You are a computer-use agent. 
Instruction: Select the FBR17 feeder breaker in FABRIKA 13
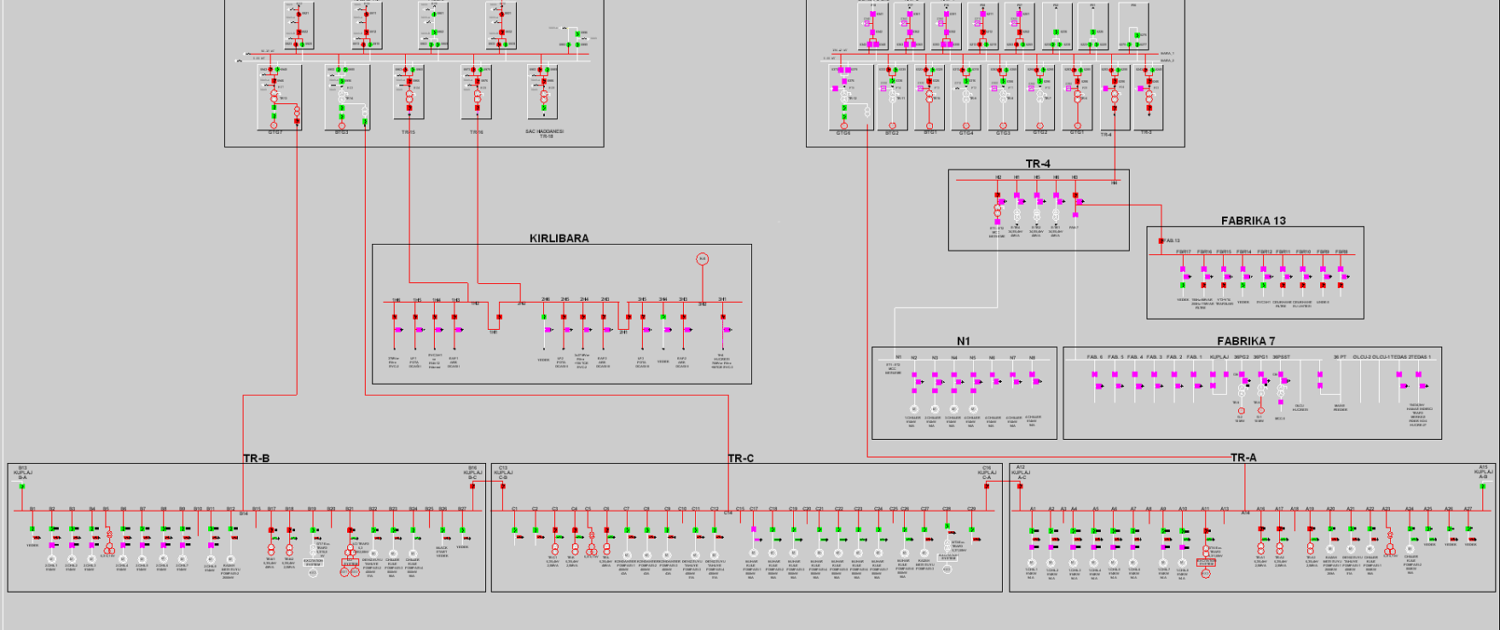(1184, 271)
